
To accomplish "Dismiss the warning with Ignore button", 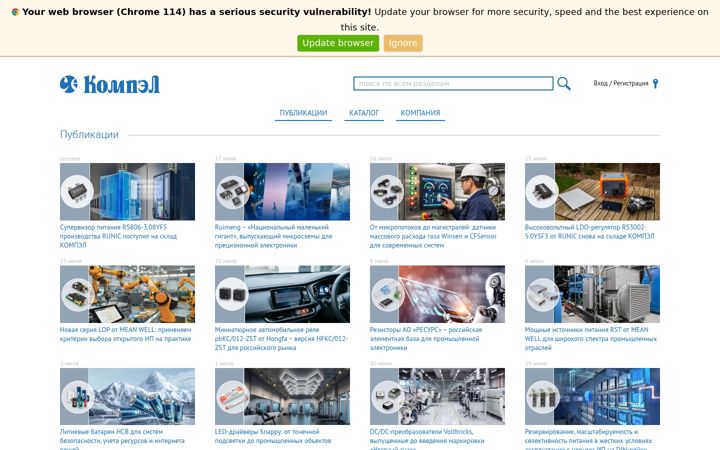I will click(403, 43).
